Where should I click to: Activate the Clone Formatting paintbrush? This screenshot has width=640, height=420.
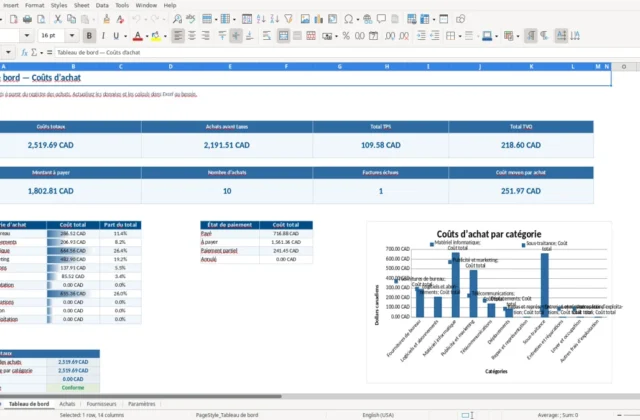107,19
